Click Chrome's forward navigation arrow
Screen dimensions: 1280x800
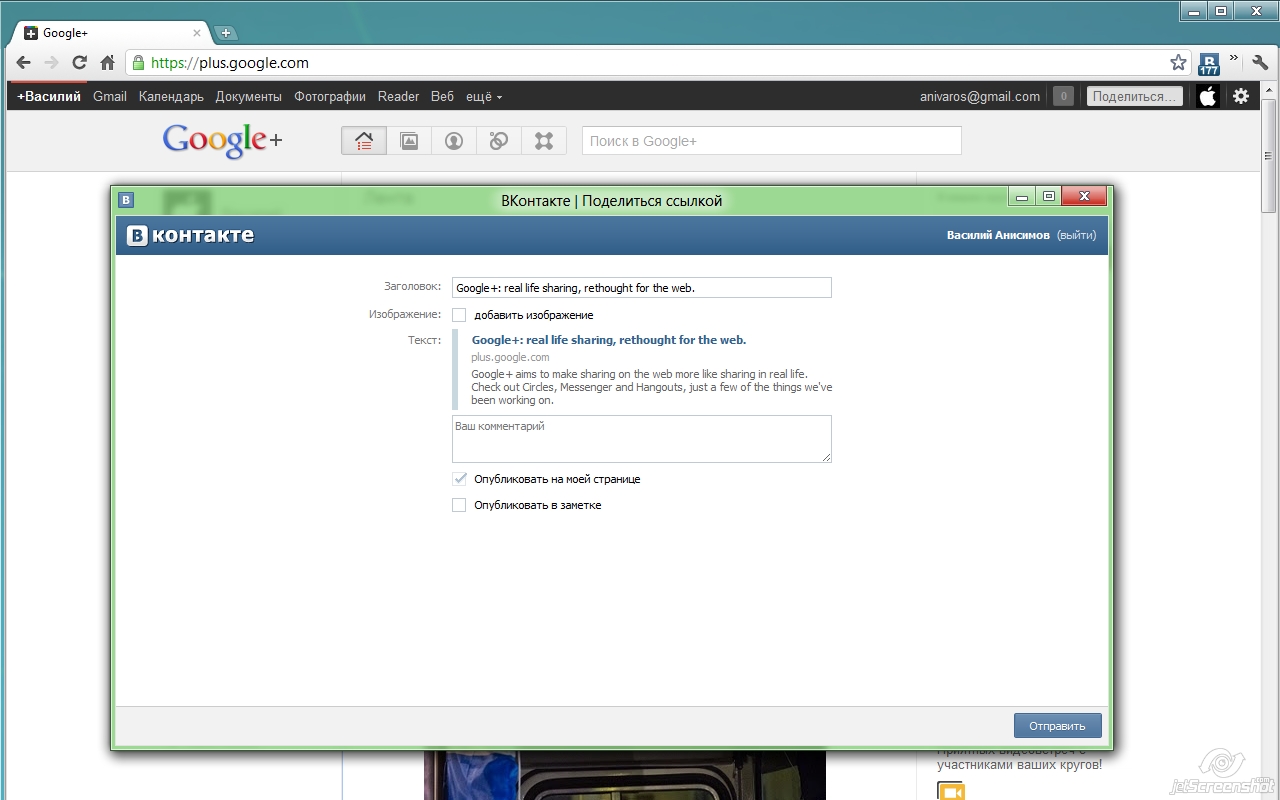coord(51,62)
